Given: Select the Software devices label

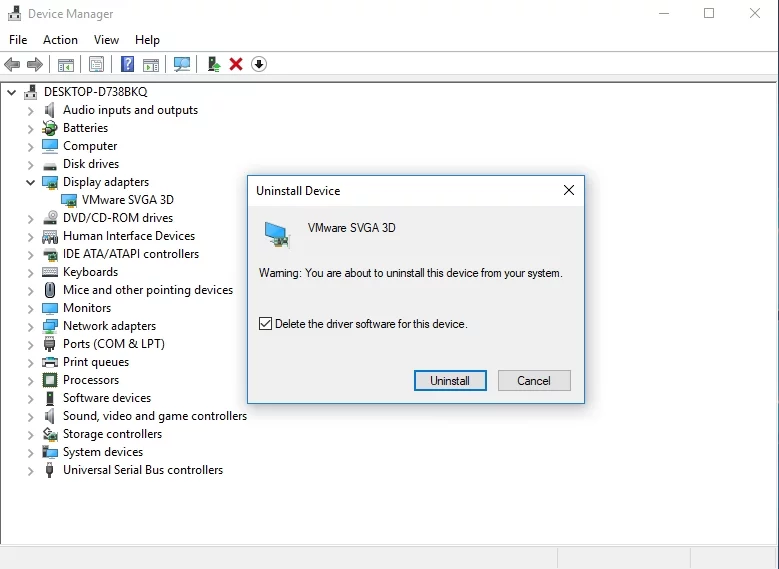Looking at the screenshot, I should (107, 398).
